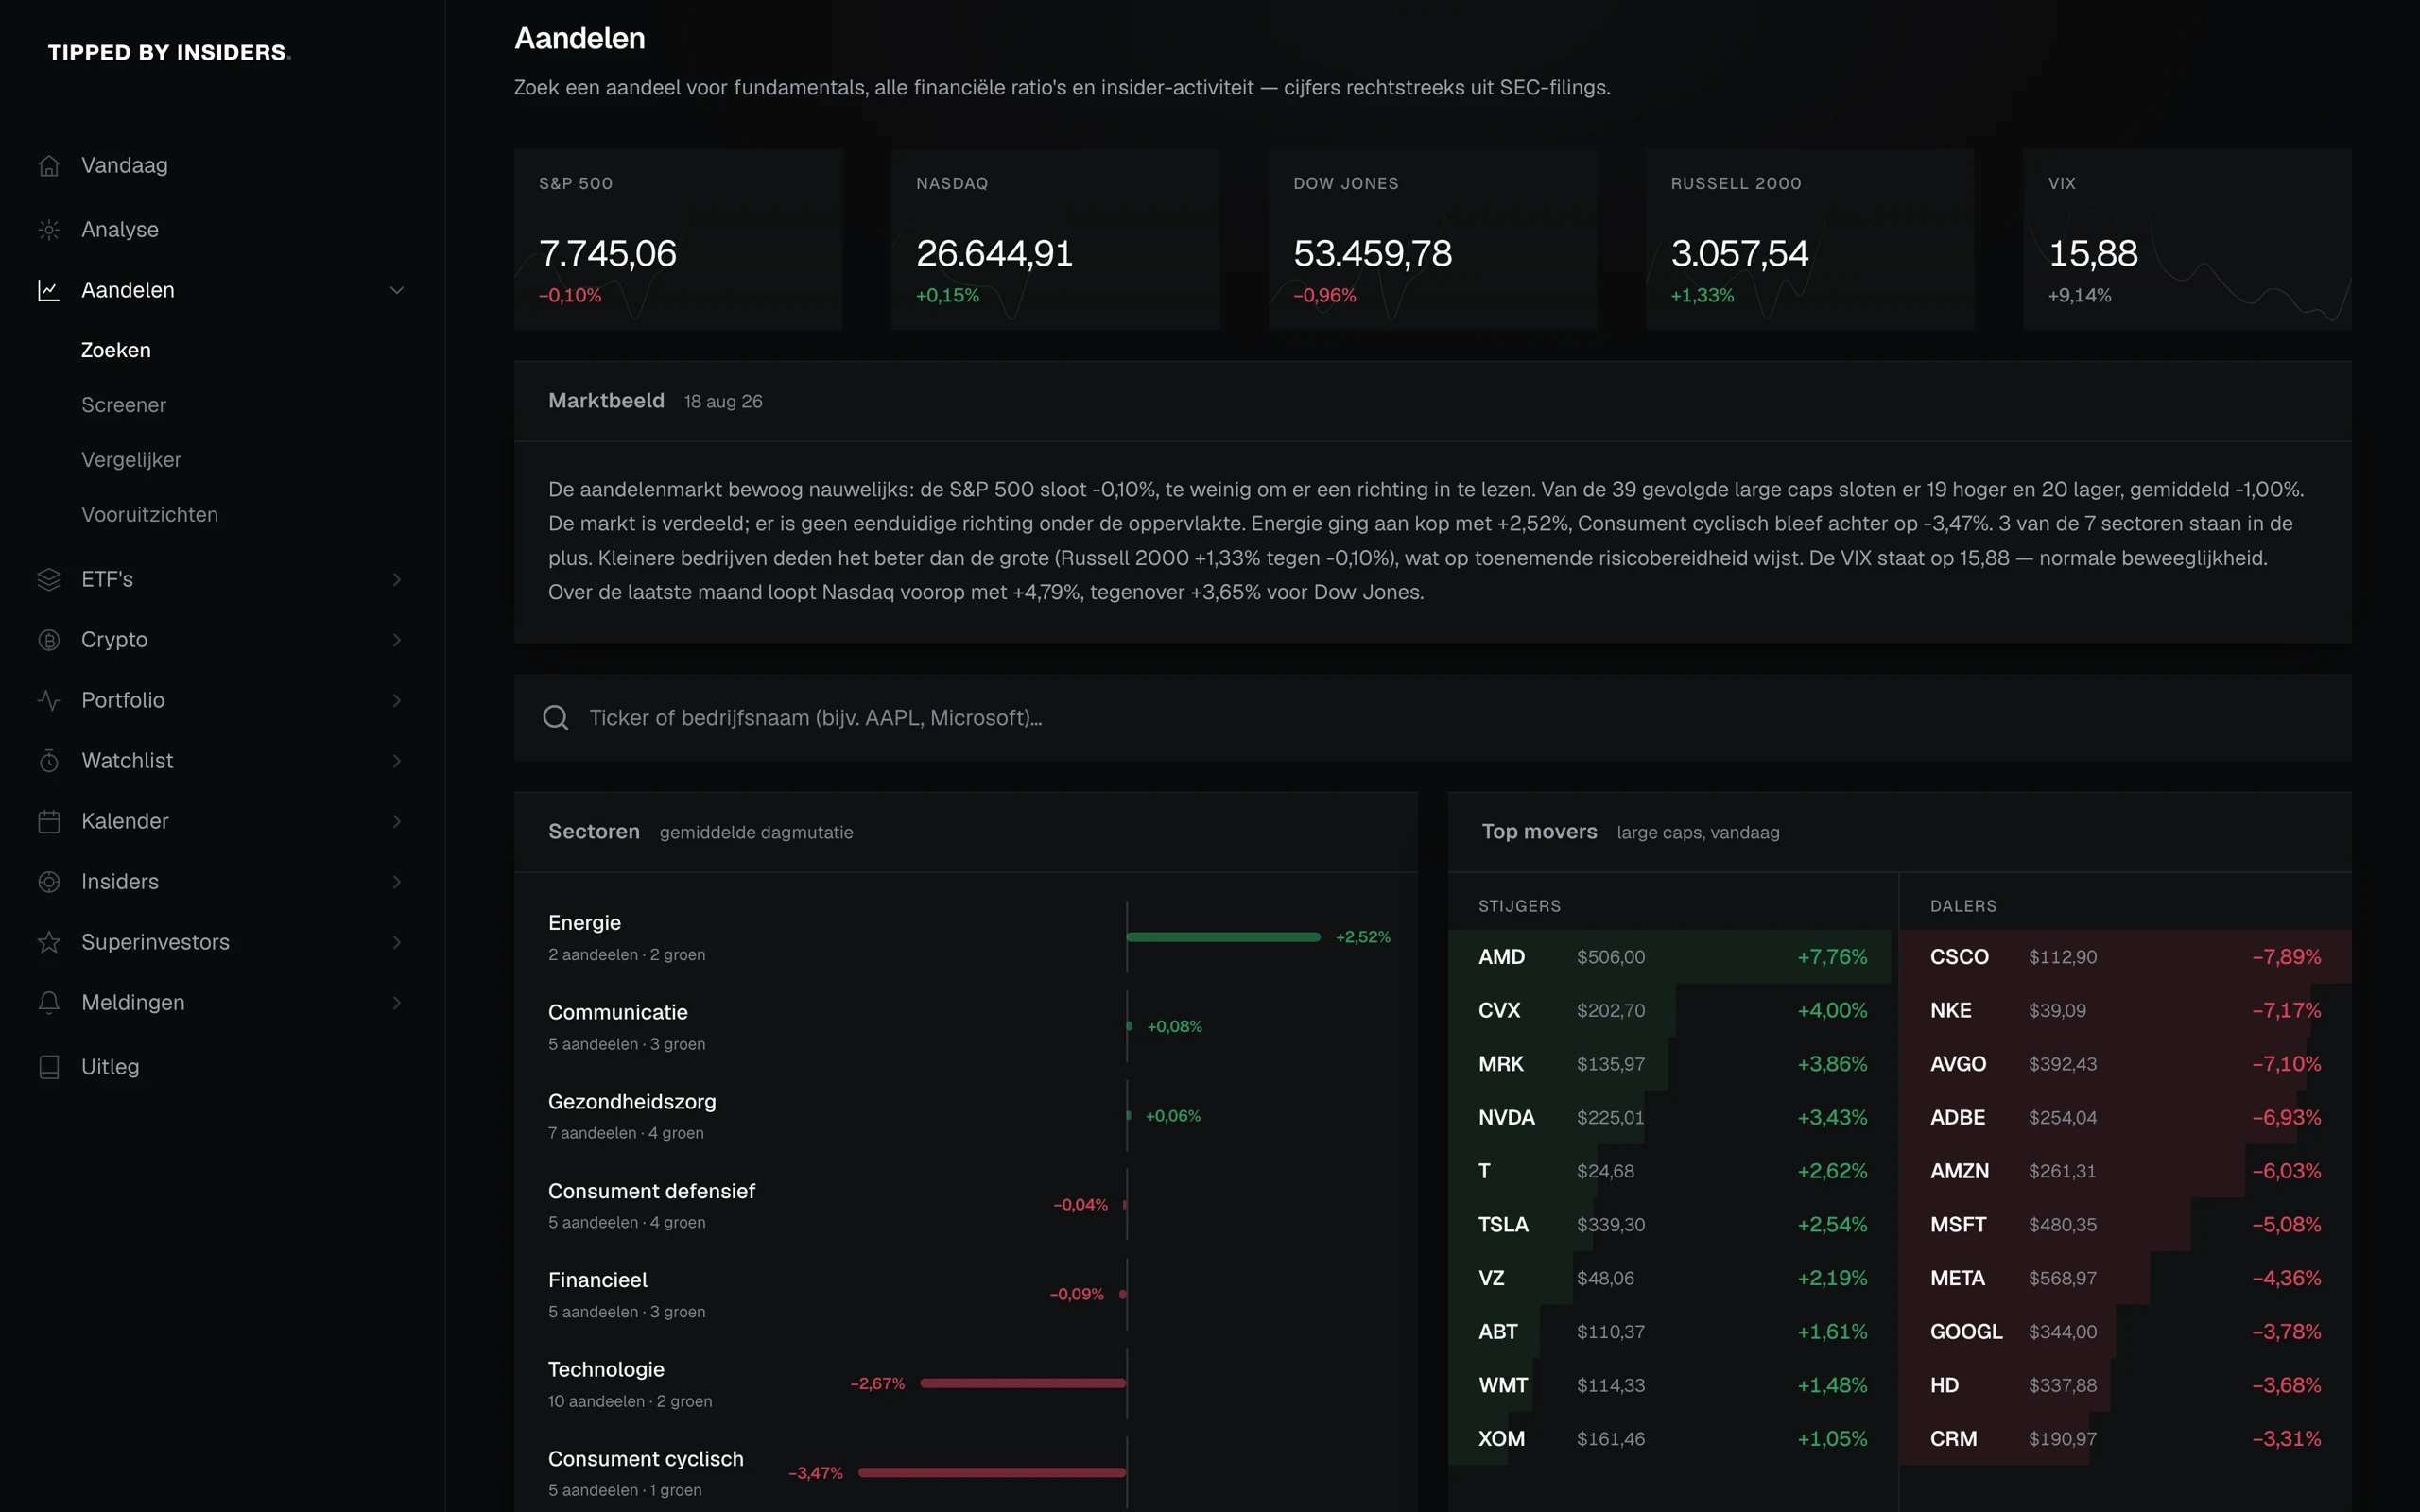Image resolution: width=2420 pixels, height=1512 pixels.
Task: Select the Gezondheidszorg sector row
Action: pos(966,1116)
